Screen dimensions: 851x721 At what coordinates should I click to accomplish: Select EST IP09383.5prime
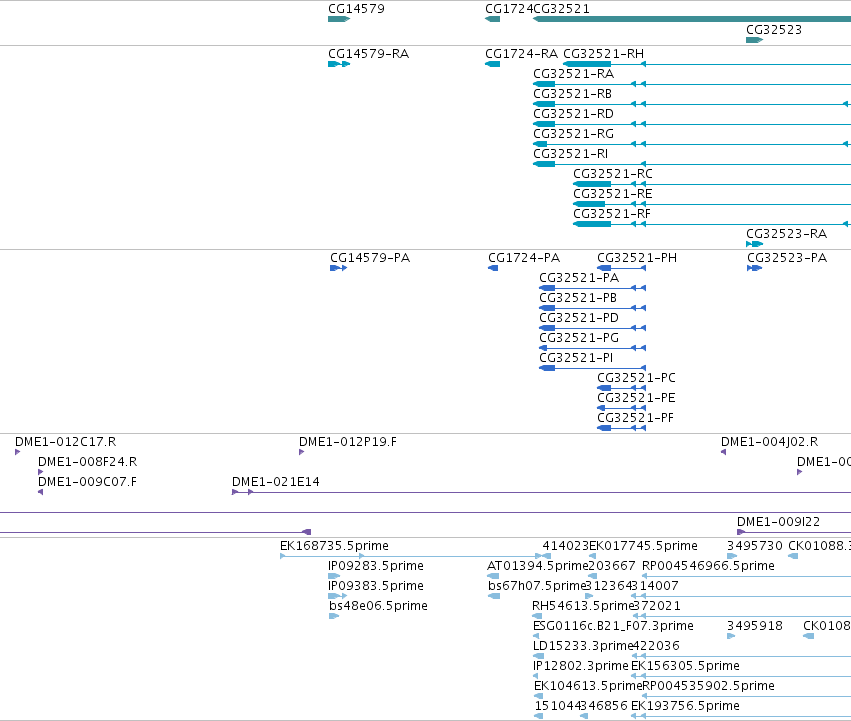point(376,586)
